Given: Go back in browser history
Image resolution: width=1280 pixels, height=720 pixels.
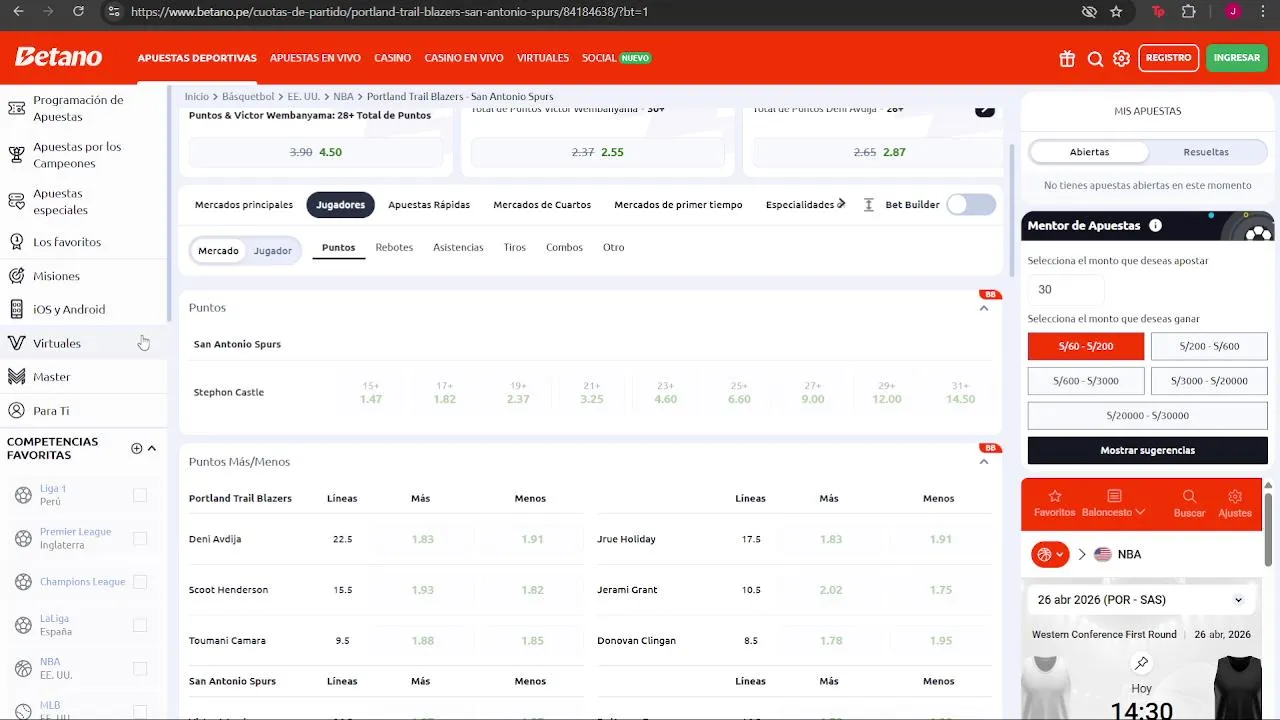Looking at the screenshot, I should point(18,12).
